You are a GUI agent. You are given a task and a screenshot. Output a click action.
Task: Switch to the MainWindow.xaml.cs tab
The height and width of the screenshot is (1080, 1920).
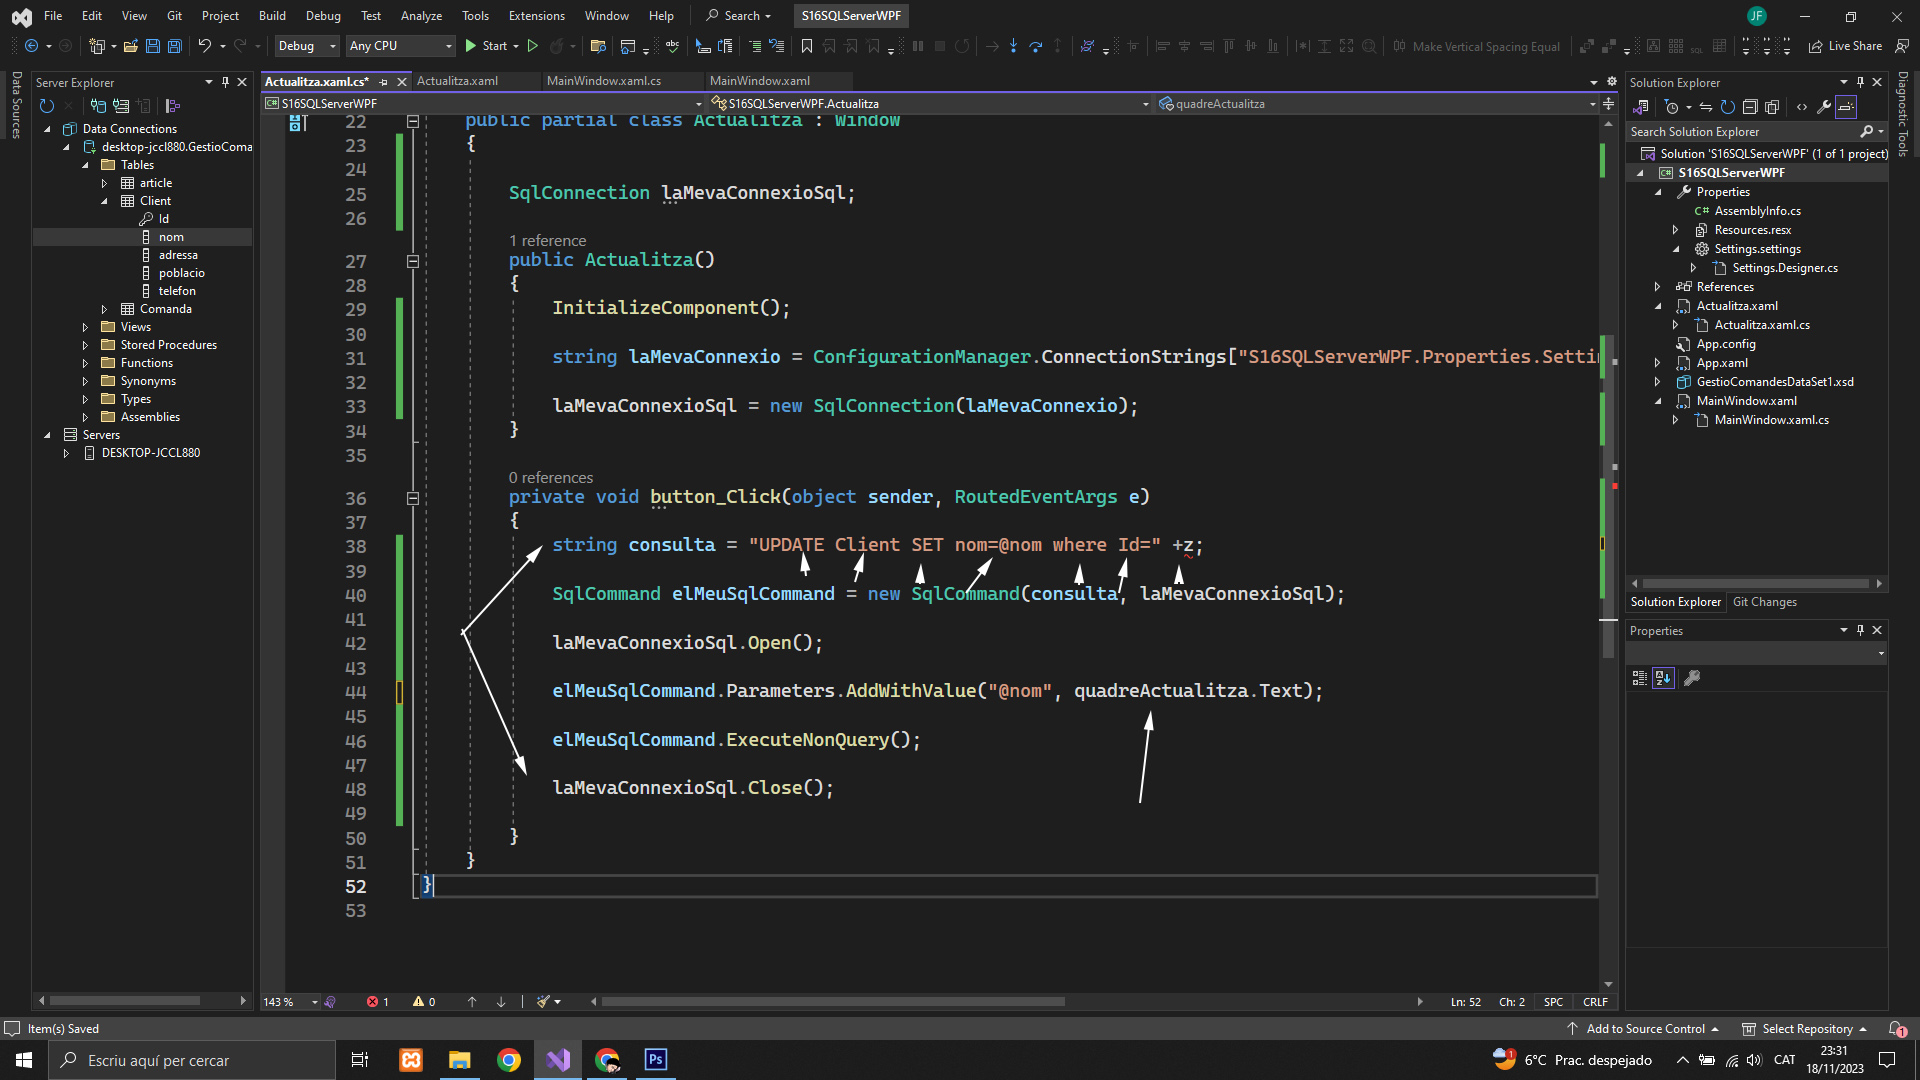[x=603, y=81]
